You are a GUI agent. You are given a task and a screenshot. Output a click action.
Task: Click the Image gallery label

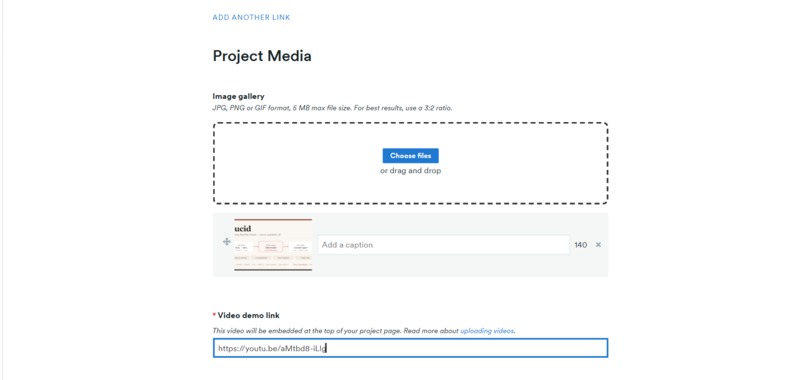(x=239, y=96)
